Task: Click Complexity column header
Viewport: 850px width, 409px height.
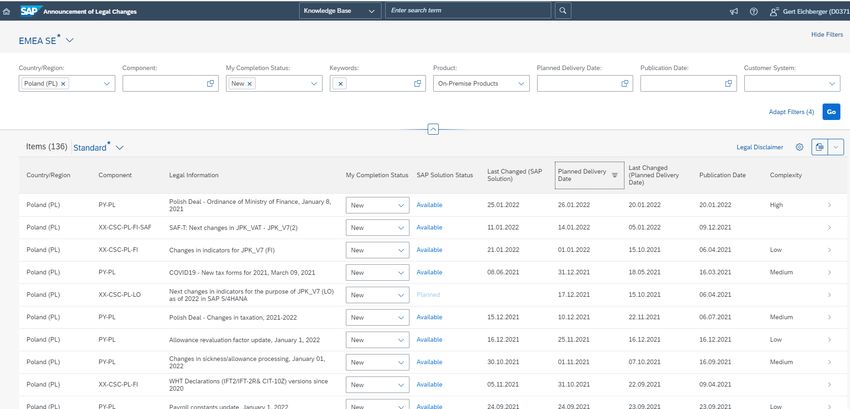Action: pos(785,175)
